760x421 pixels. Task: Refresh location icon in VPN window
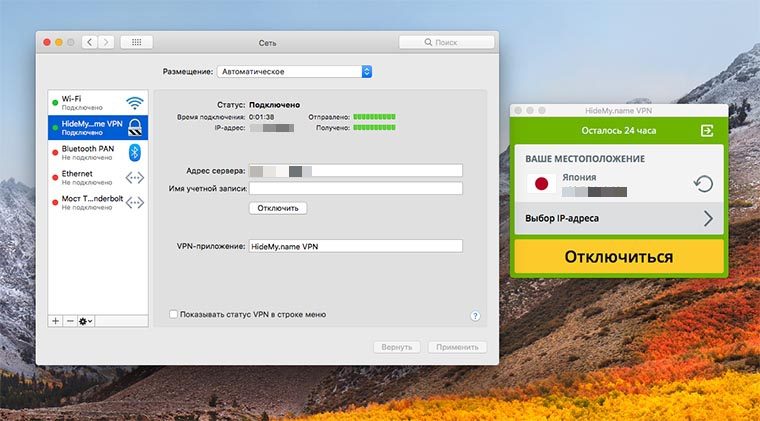[x=703, y=184]
